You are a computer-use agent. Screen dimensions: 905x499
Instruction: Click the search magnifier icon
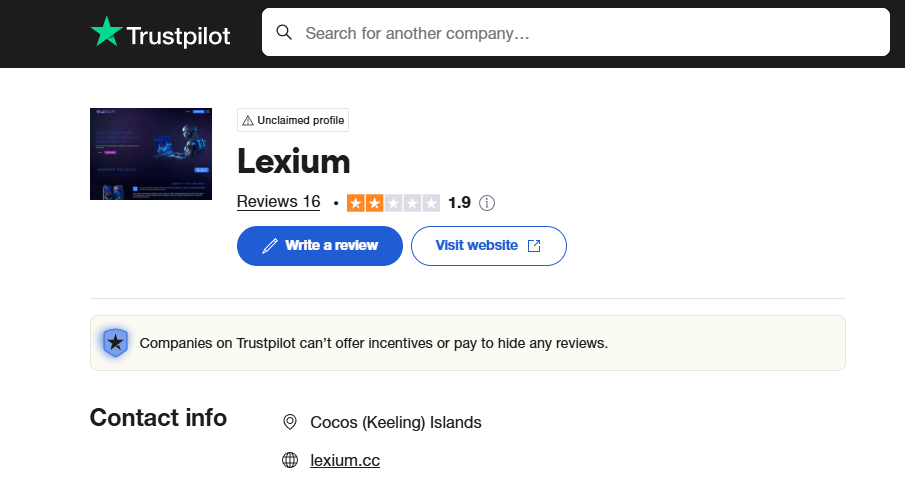click(x=284, y=33)
